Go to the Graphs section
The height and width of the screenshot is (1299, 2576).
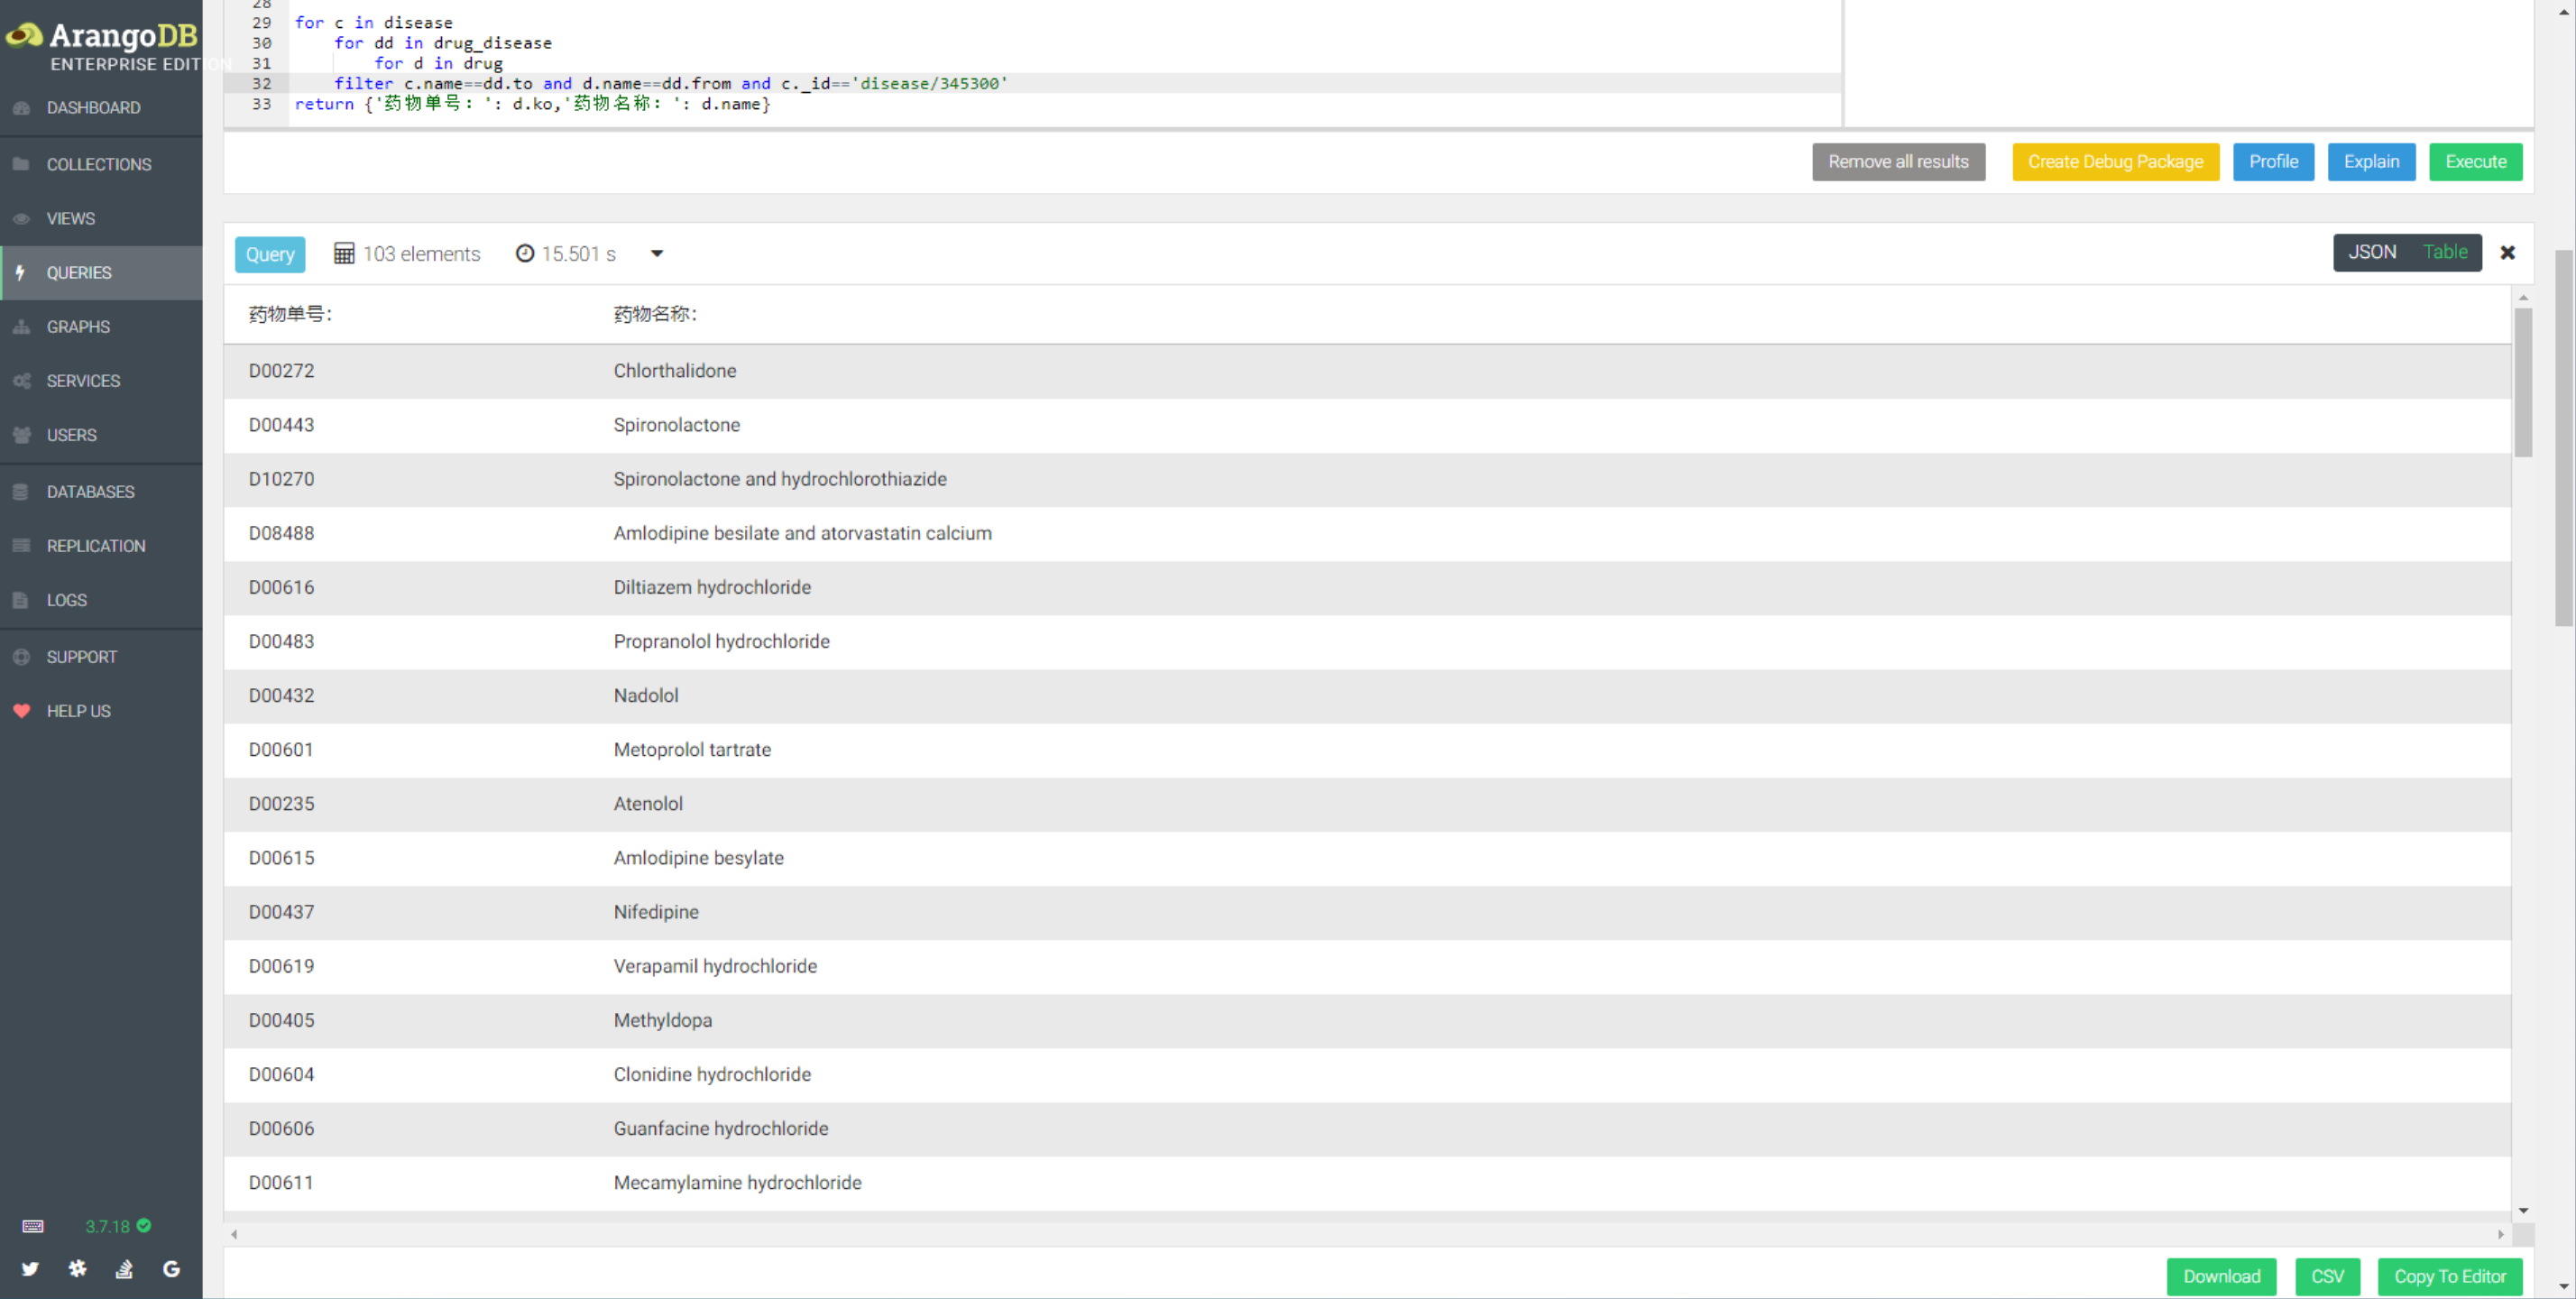78,327
